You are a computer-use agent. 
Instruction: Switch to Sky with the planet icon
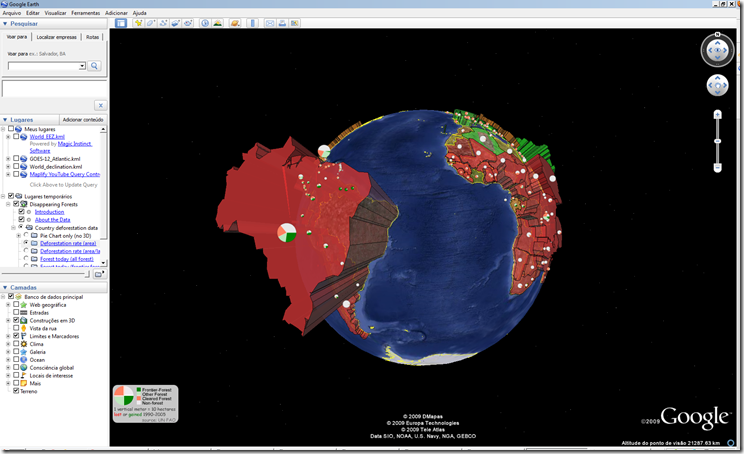tap(234, 23)
